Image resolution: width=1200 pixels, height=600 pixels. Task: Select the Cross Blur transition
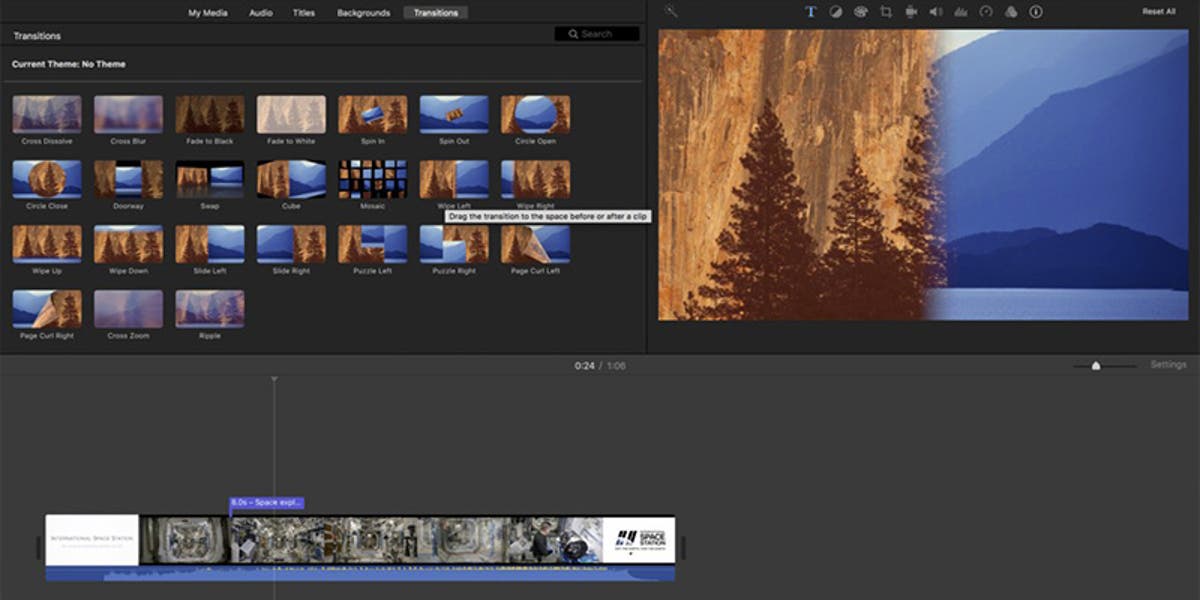click(x=128, y=120)
